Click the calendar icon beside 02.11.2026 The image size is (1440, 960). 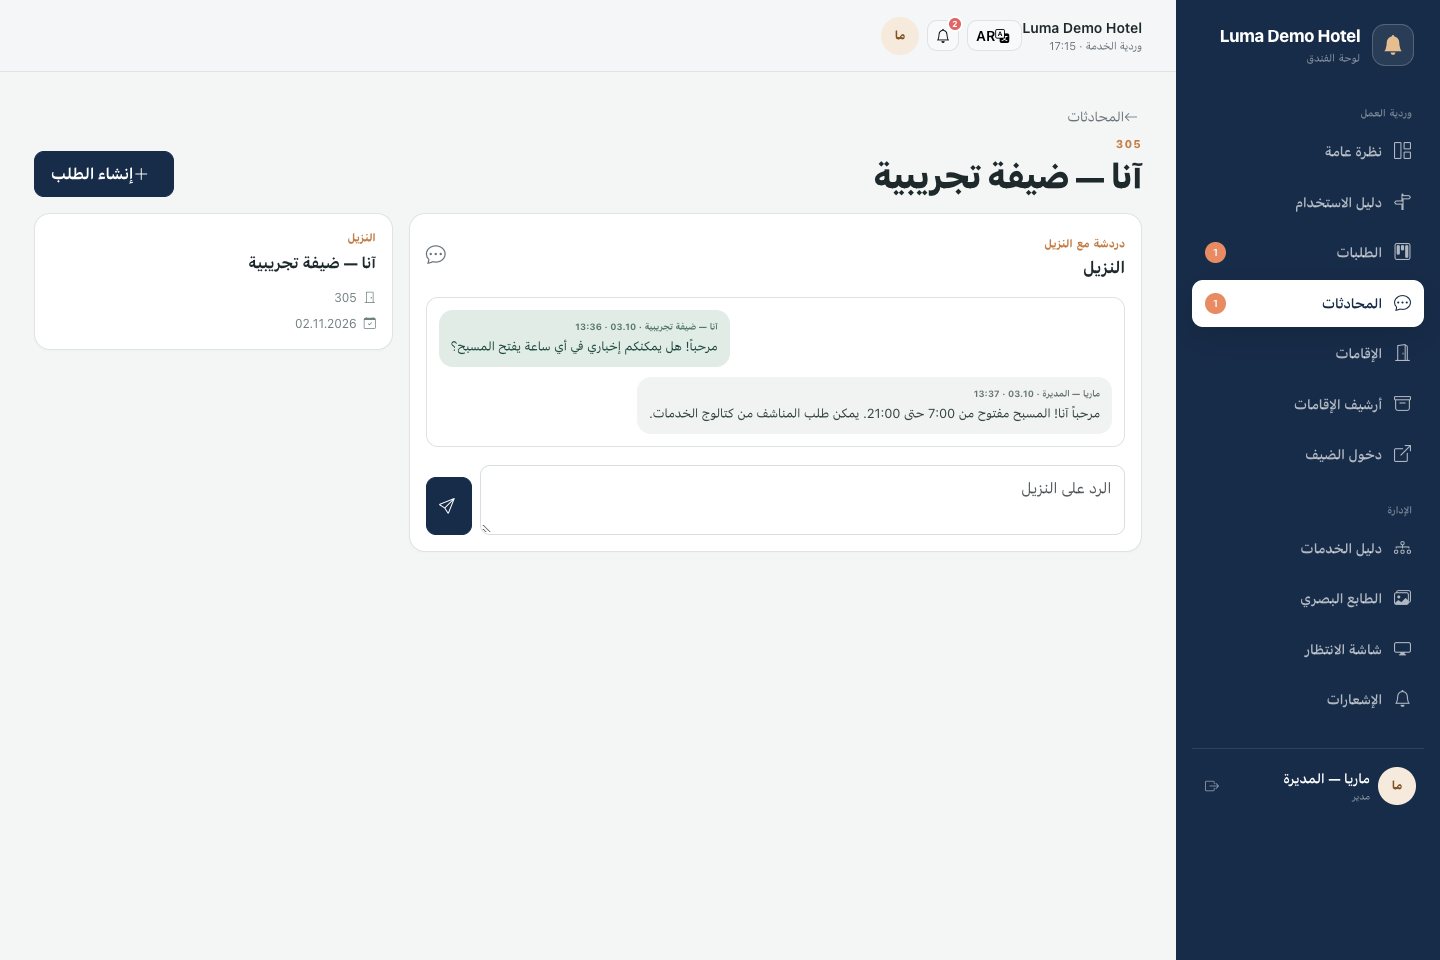point(370,324)
